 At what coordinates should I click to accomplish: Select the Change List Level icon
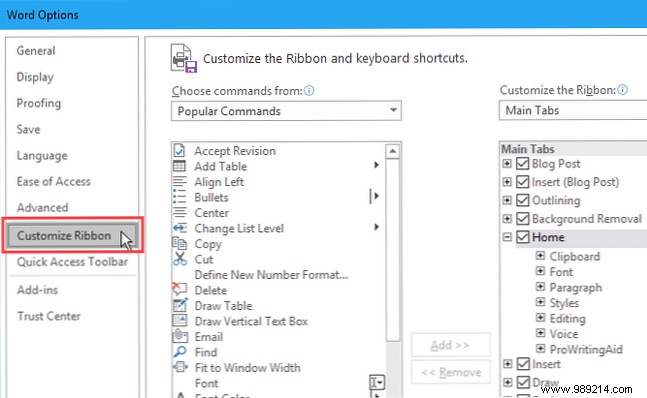click(179, 228)
